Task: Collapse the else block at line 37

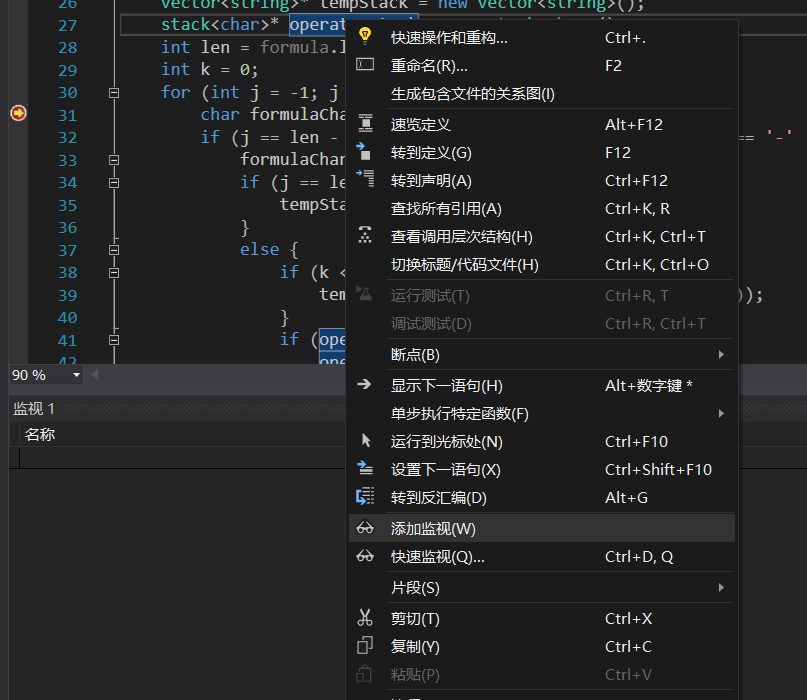Action: [114, 250]
